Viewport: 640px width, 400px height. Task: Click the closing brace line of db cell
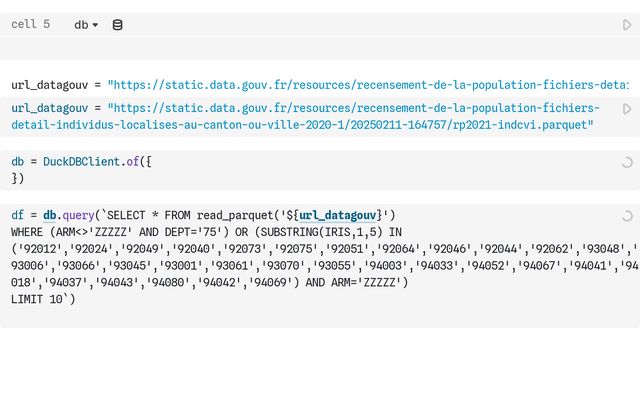(17, 179)
